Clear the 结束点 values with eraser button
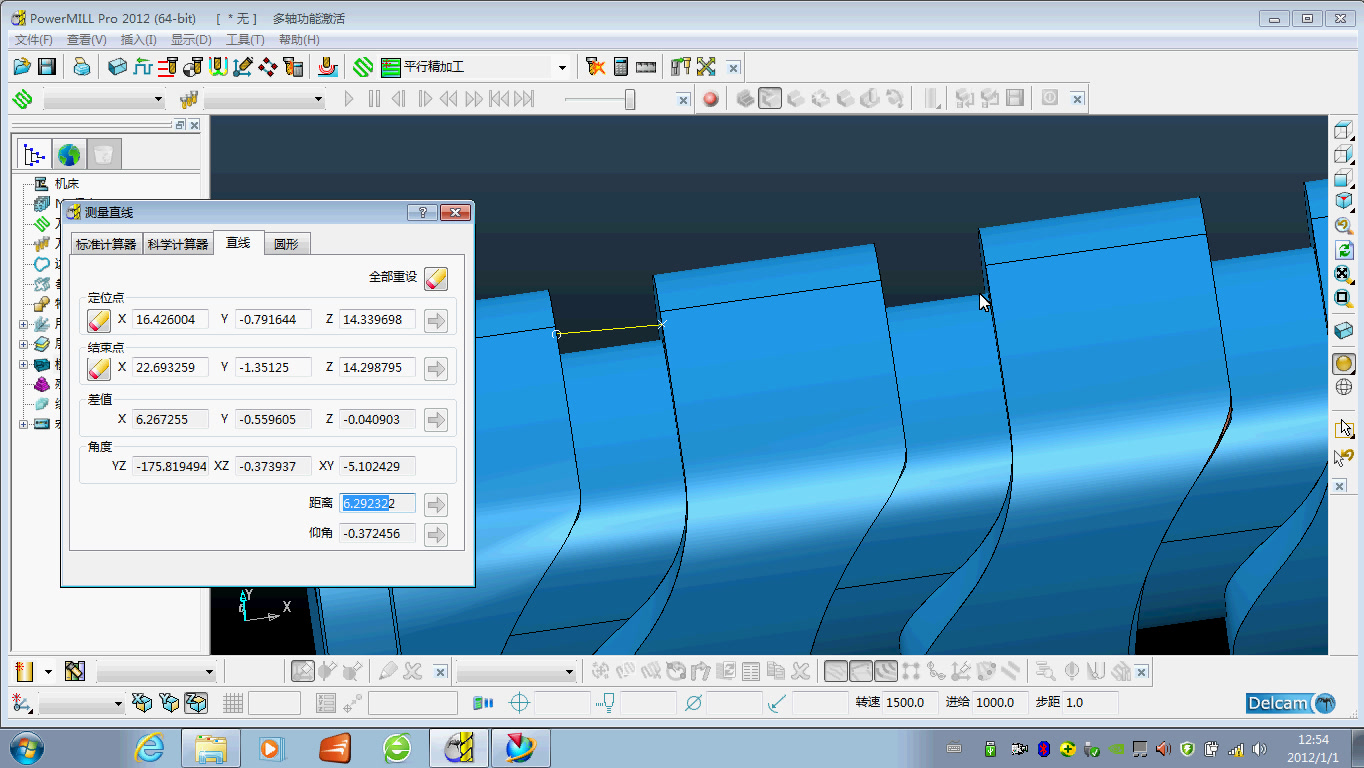The height and width of the screenshot is (768, 1364). pyautogui.click(x=99, y=368)
